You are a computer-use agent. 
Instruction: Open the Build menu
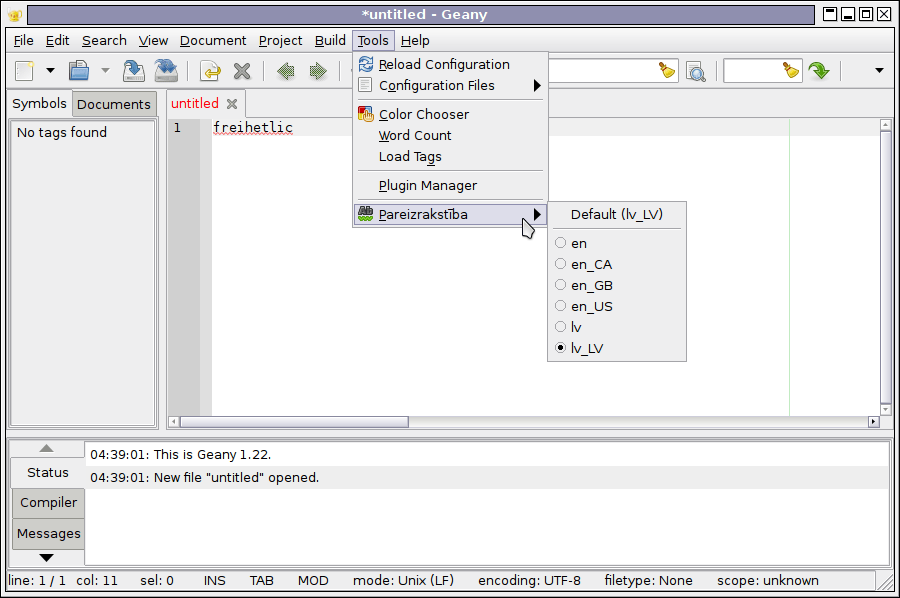click(x=330, y=41)
